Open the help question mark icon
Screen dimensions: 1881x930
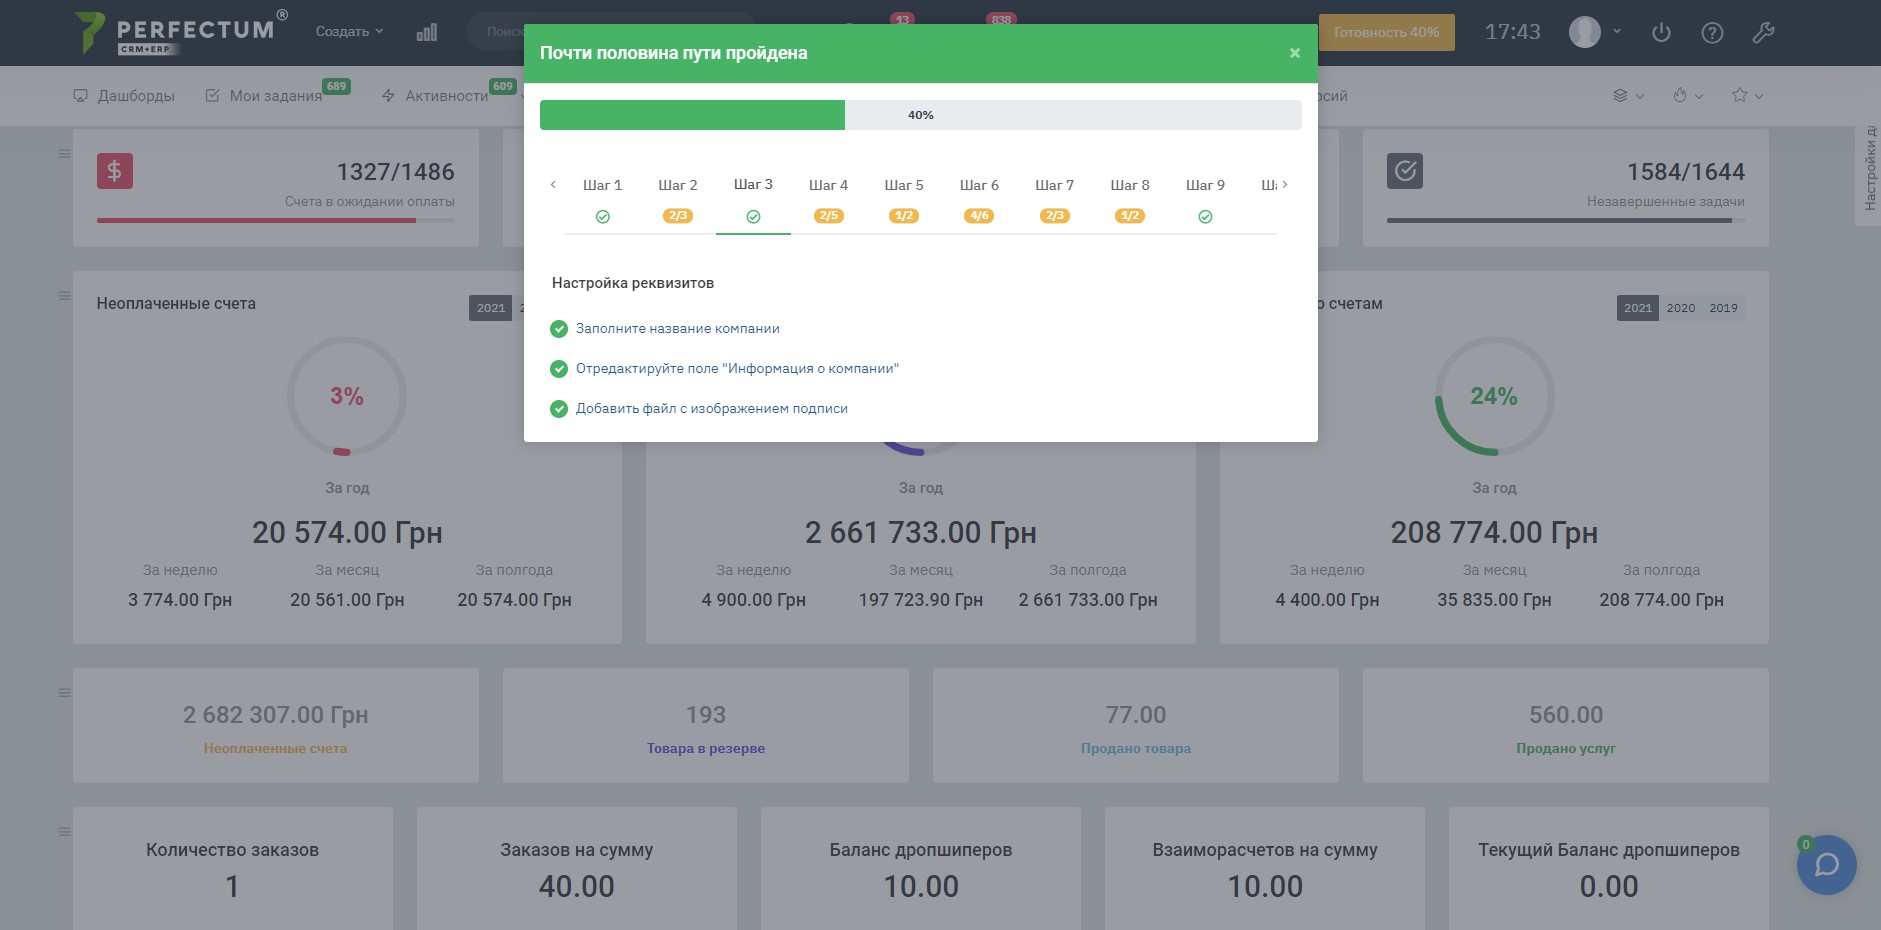1712,33
